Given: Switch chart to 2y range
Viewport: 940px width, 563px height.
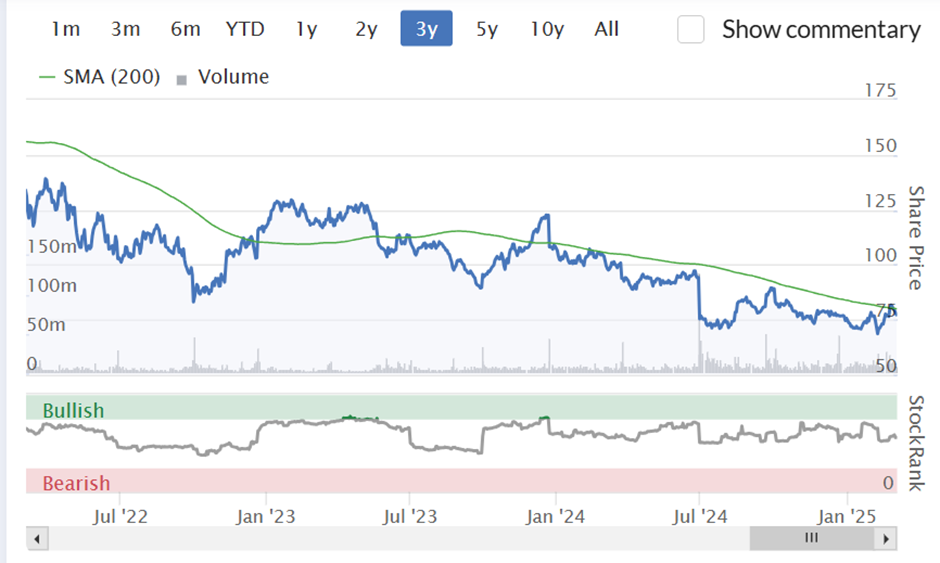Looking at the screenshot, I should pos(366,29).
